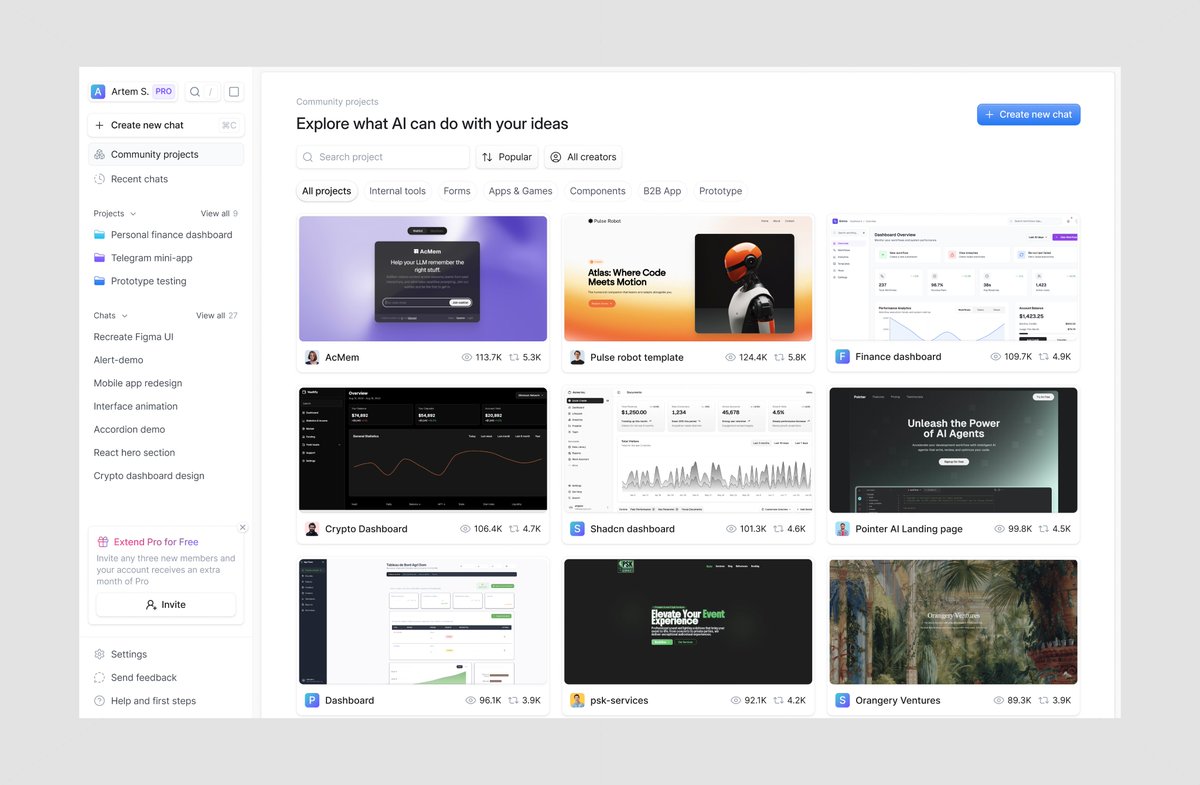Open the Shadcn dashboard thumbnail
Viewport: 1200px width, 785px height.
point(688,450)
